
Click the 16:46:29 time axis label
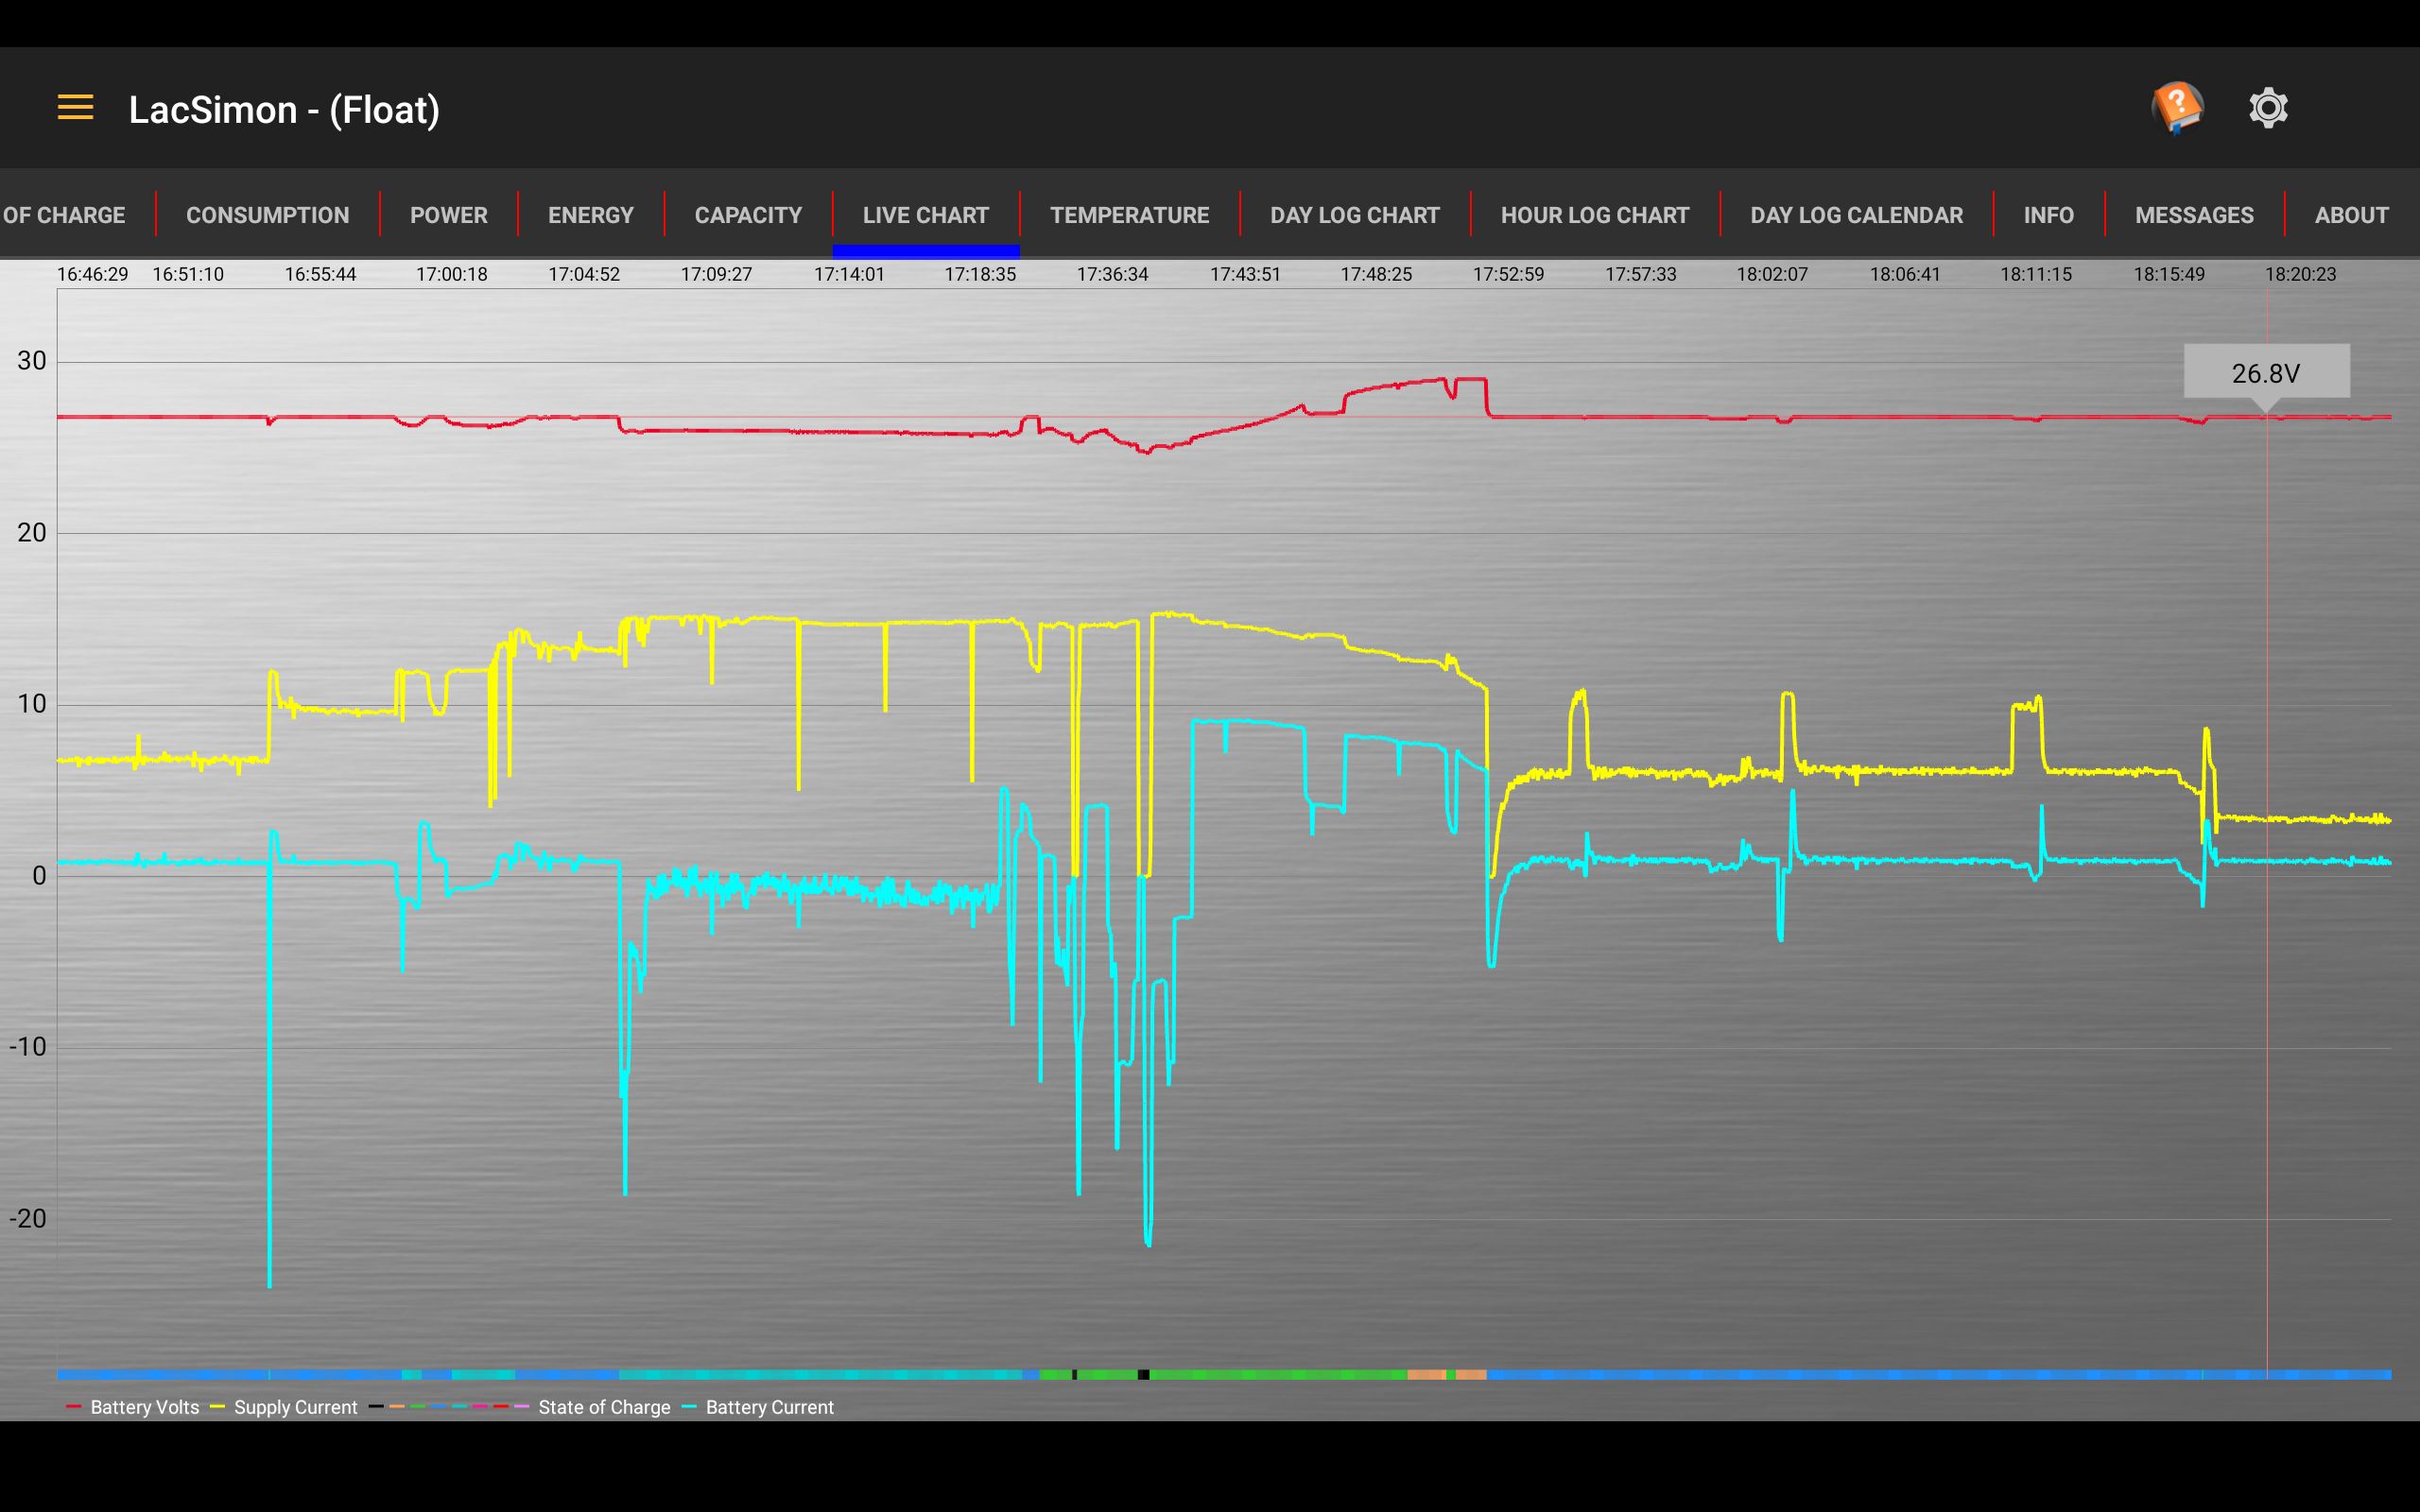[x=92, y=274]
